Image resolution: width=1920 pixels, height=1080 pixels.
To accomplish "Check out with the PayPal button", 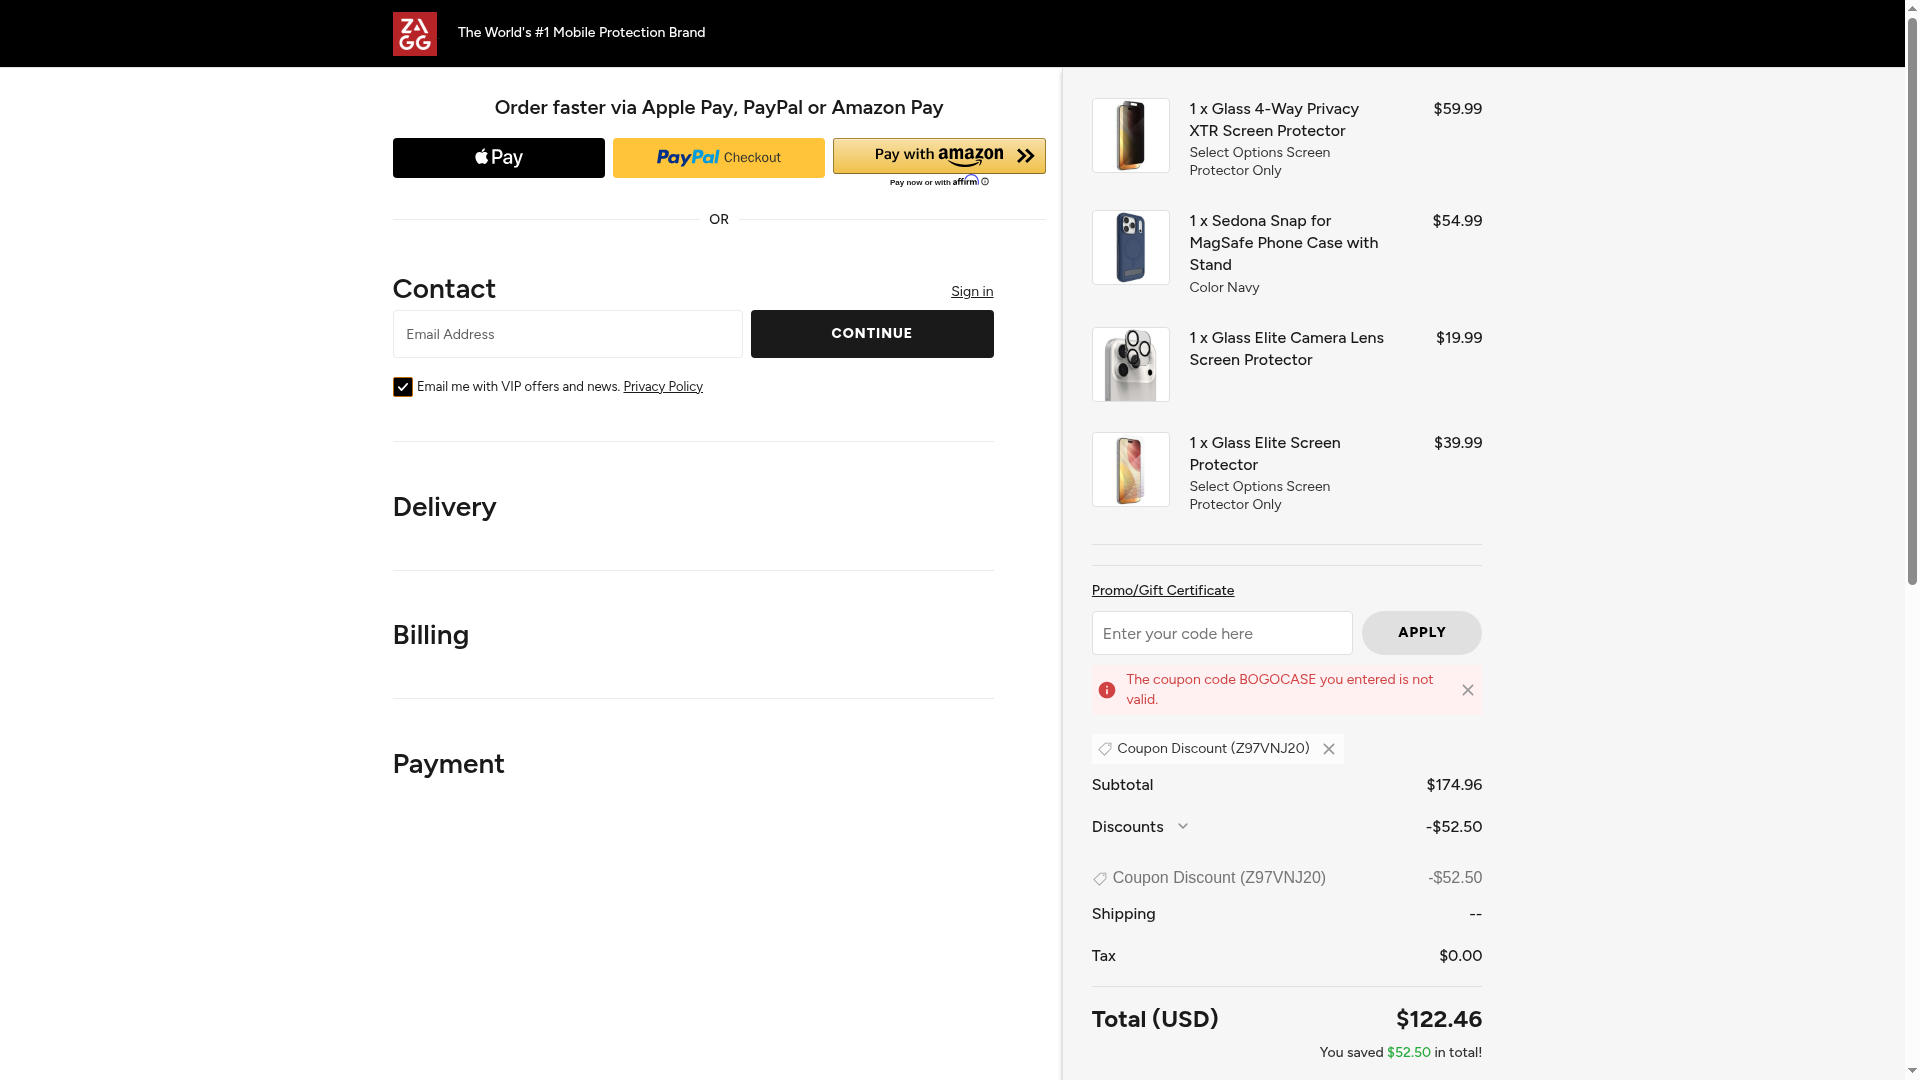I will pyautogui.click(x=718, y=158).
